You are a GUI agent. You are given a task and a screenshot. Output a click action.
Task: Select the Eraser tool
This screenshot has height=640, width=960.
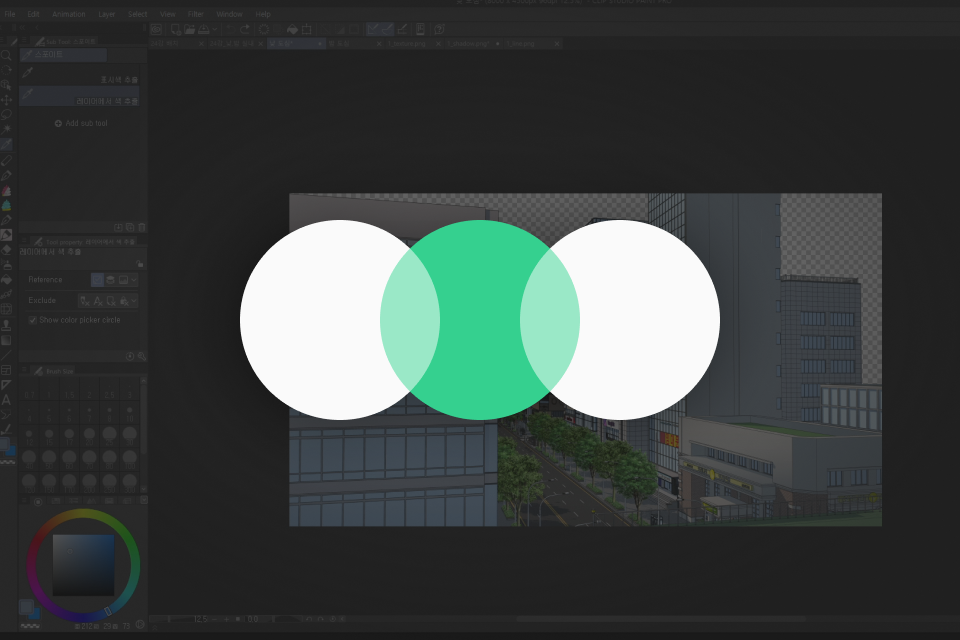(x=6, y=250)
